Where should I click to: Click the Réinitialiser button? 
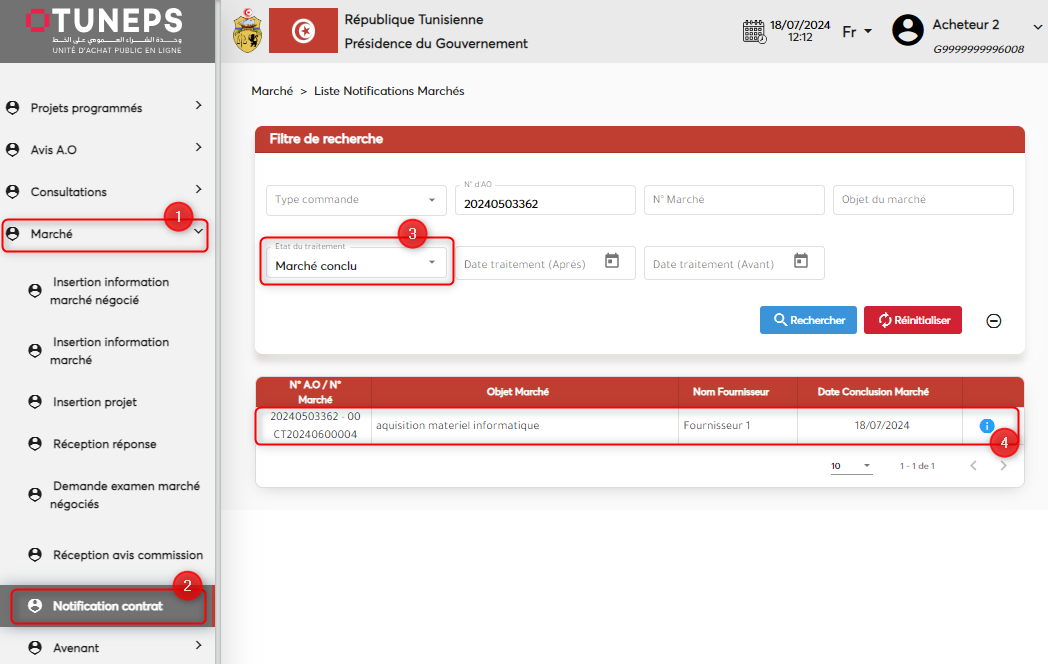(912, 320)
